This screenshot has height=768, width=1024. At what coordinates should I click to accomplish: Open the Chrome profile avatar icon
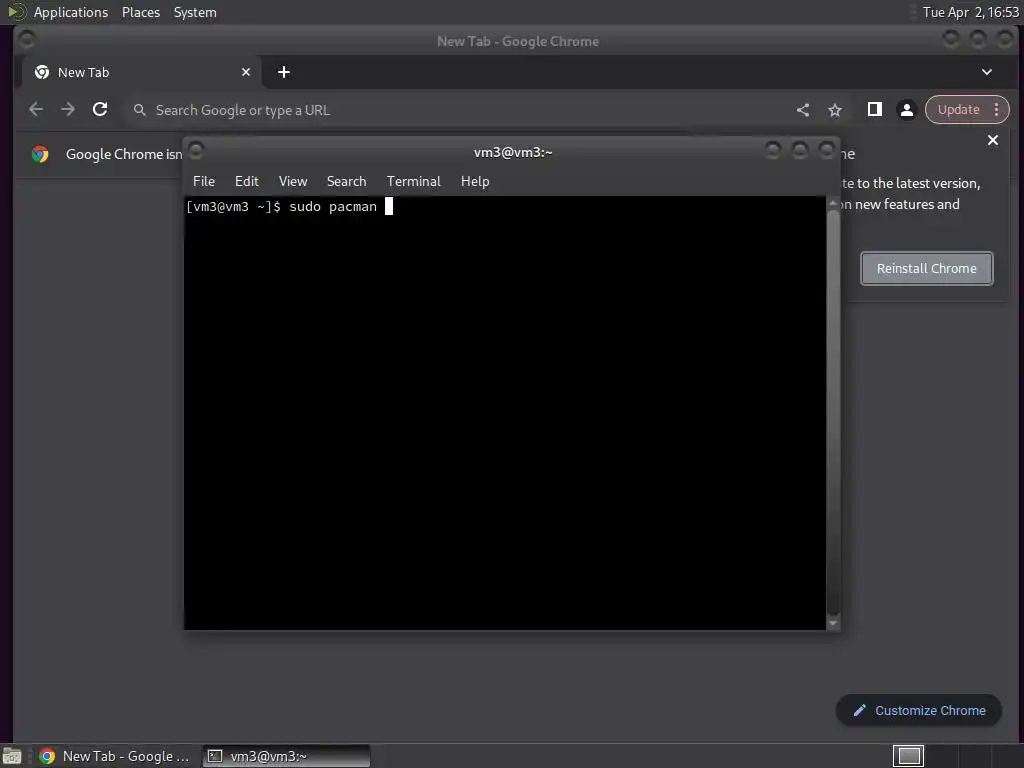[x=906, y=110]
